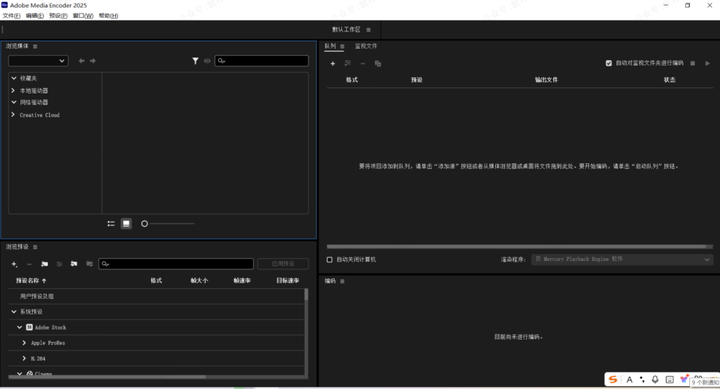720x389 pixels.
Task: Click the thumbnail size zoom slider handle
Action: pyautogui.click(x=144, y=224)
